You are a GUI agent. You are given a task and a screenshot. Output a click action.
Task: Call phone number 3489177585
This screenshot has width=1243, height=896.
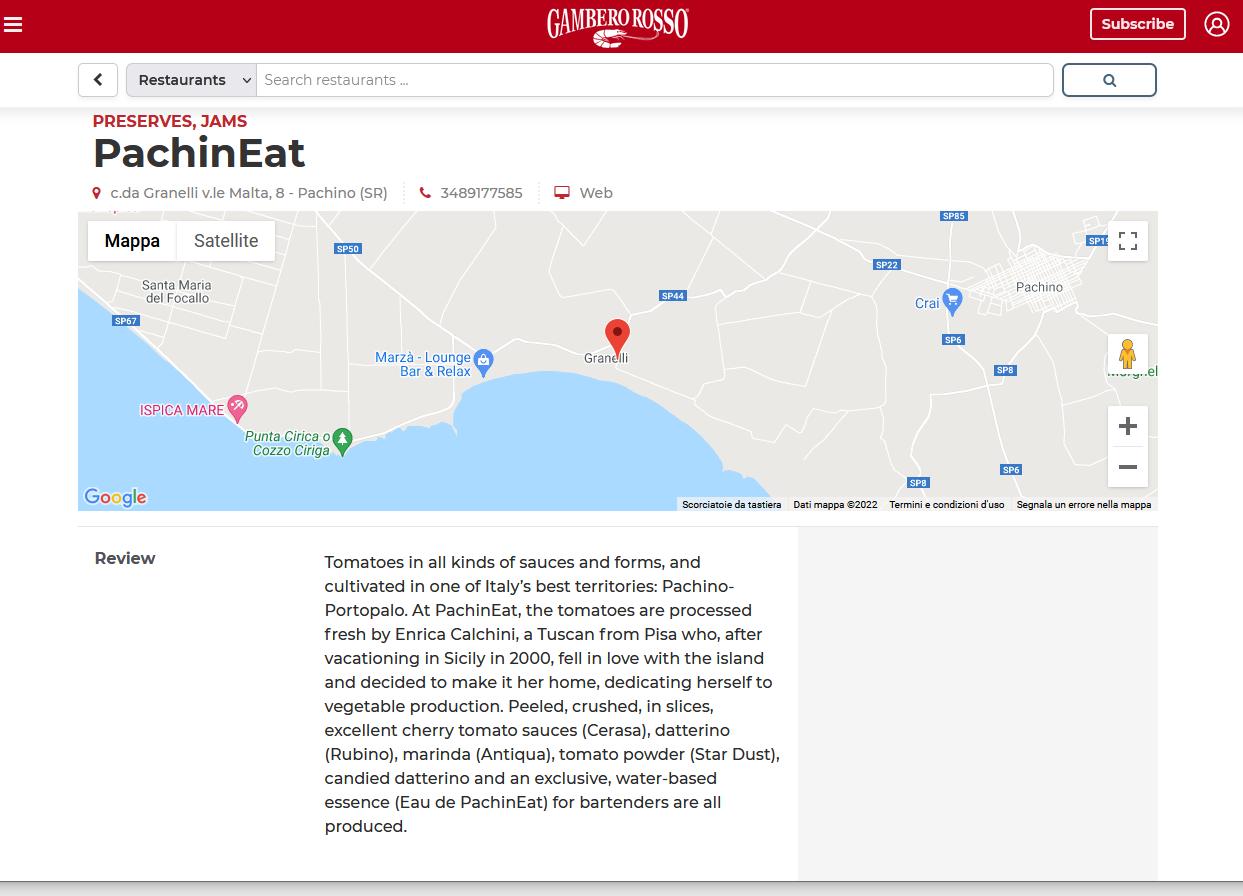481,193
